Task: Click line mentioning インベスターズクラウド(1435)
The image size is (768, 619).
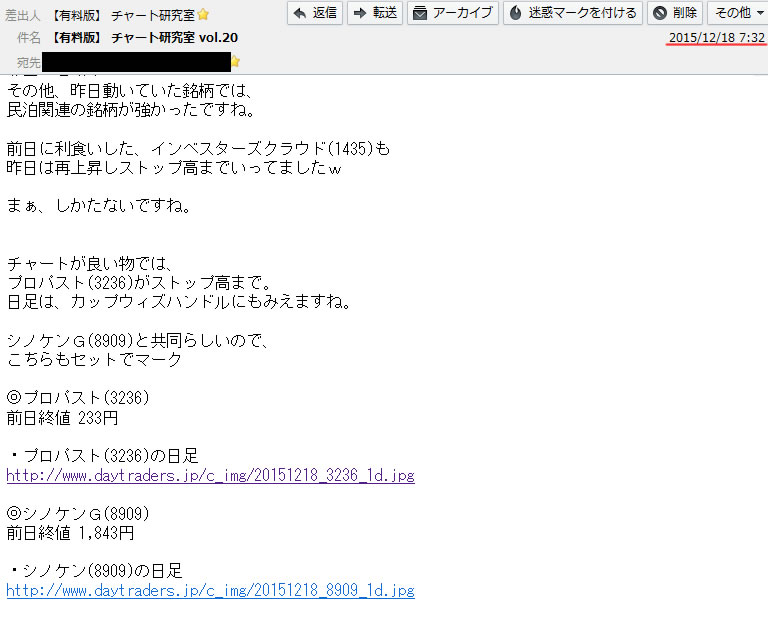Action: 198,148
